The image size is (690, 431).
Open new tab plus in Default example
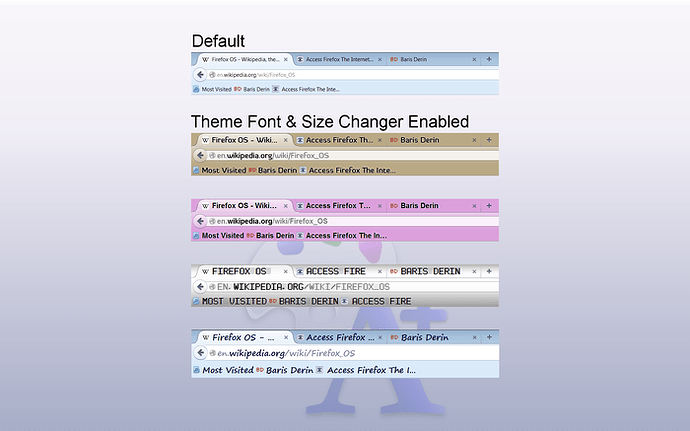pos(489,59)
